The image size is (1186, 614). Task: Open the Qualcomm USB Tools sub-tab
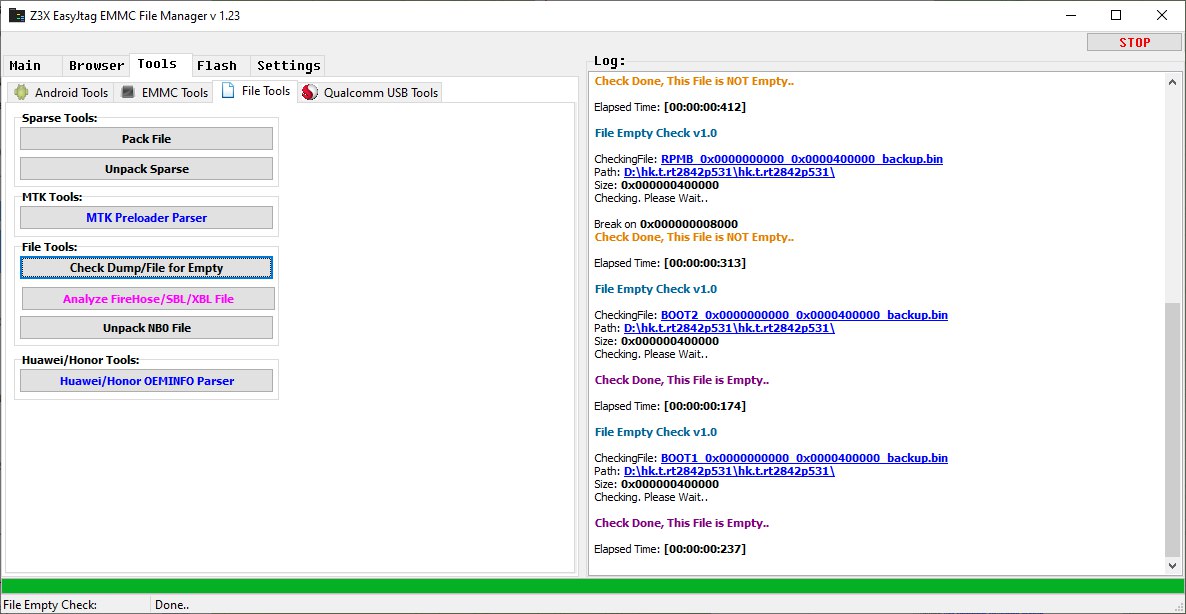(x=370, y=92)
